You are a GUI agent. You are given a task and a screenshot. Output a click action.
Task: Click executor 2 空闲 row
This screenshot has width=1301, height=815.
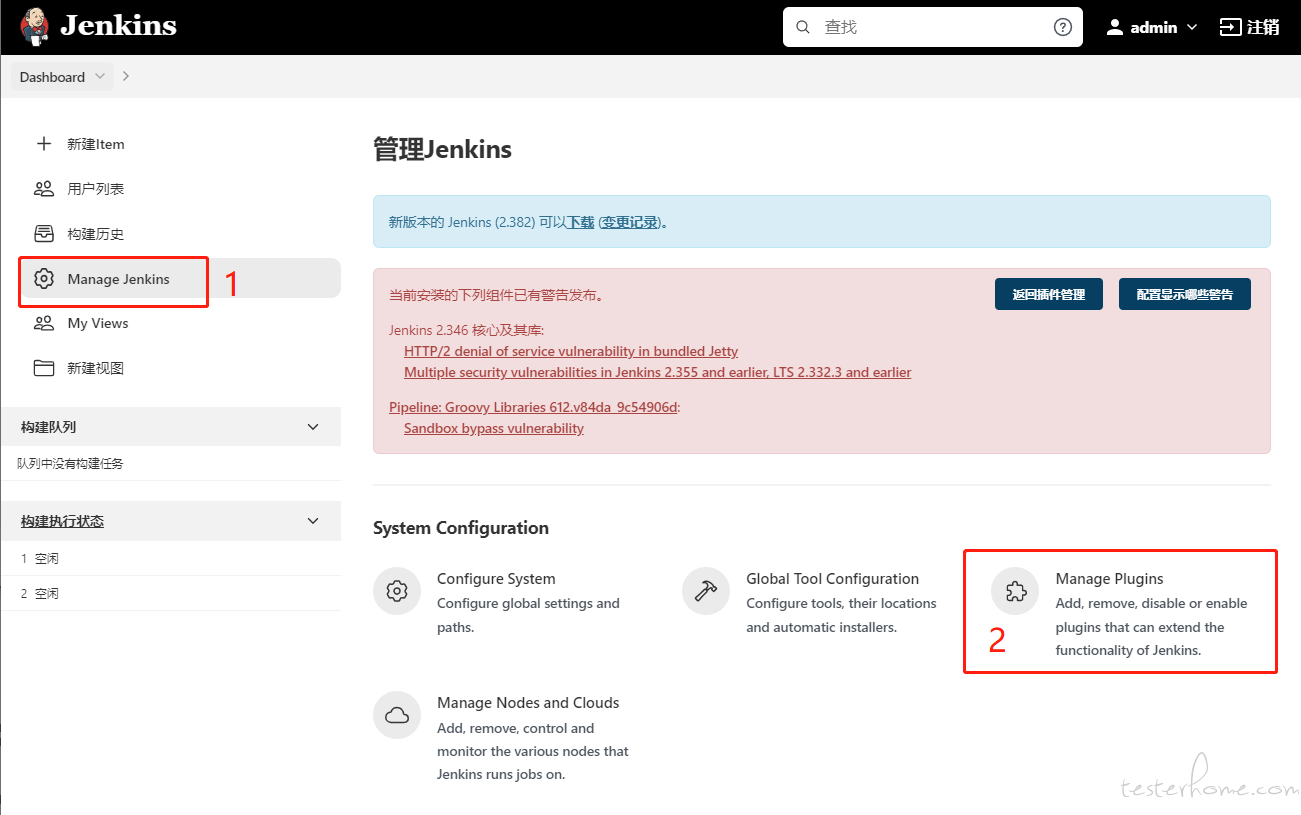coord(170,593)
